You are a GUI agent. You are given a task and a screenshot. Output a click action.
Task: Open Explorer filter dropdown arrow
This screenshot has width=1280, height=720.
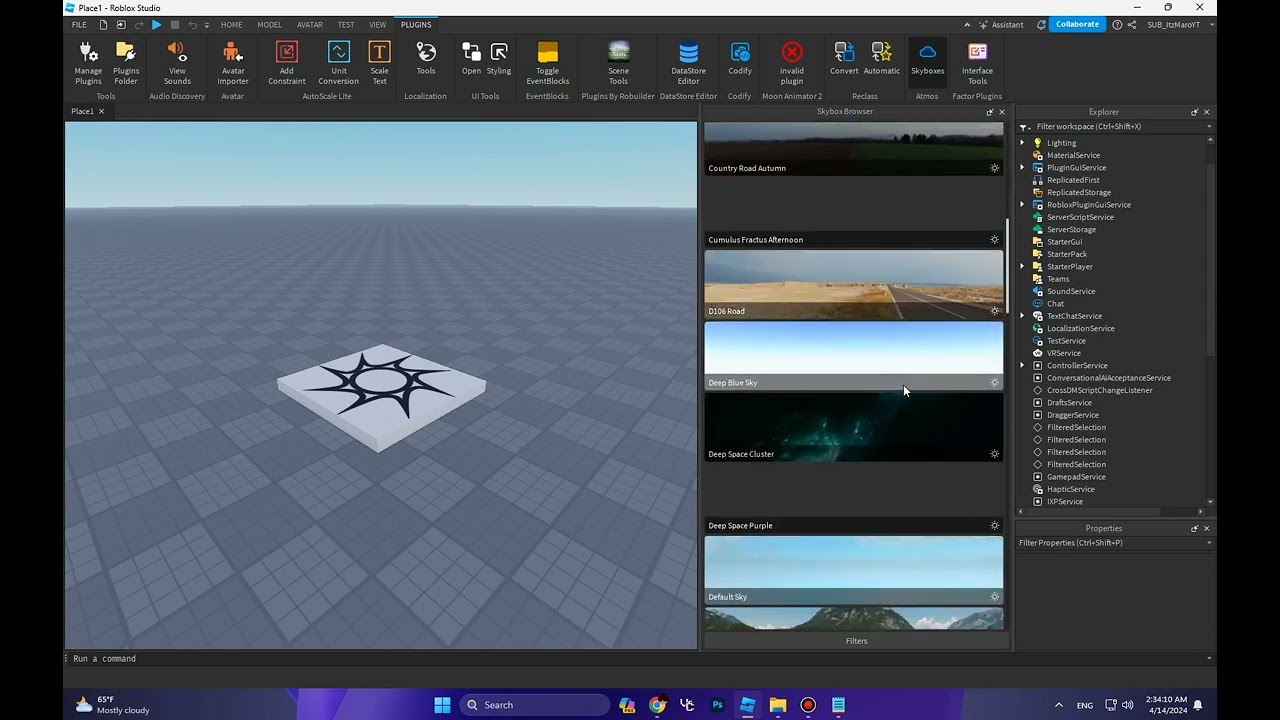(1209, 127)
